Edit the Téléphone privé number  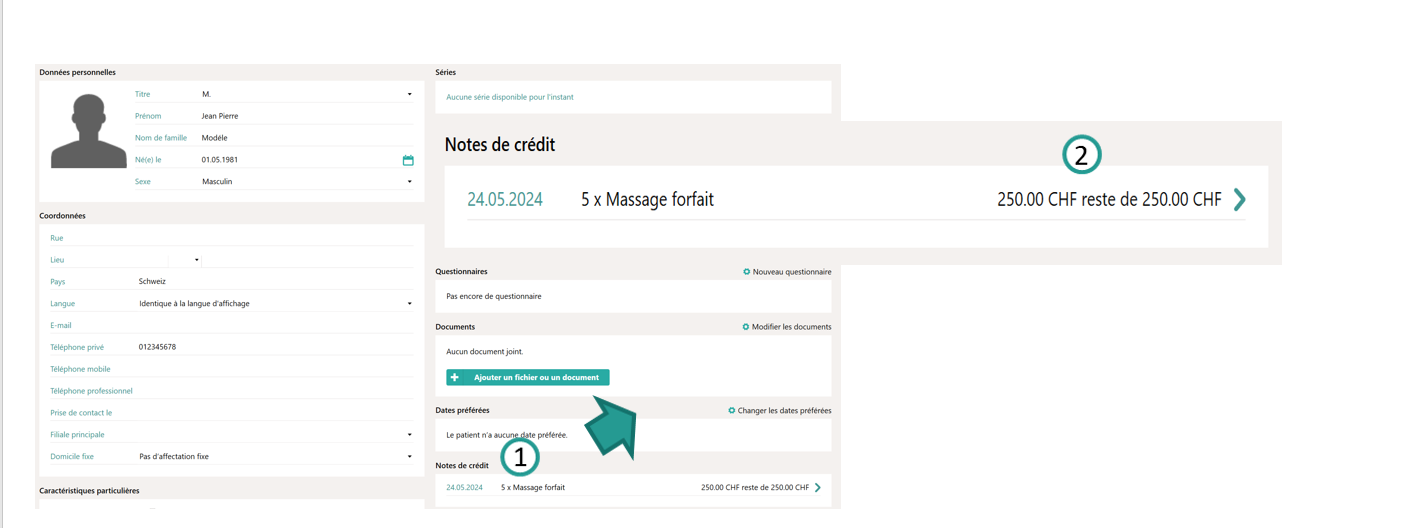[x=275, y=347]
